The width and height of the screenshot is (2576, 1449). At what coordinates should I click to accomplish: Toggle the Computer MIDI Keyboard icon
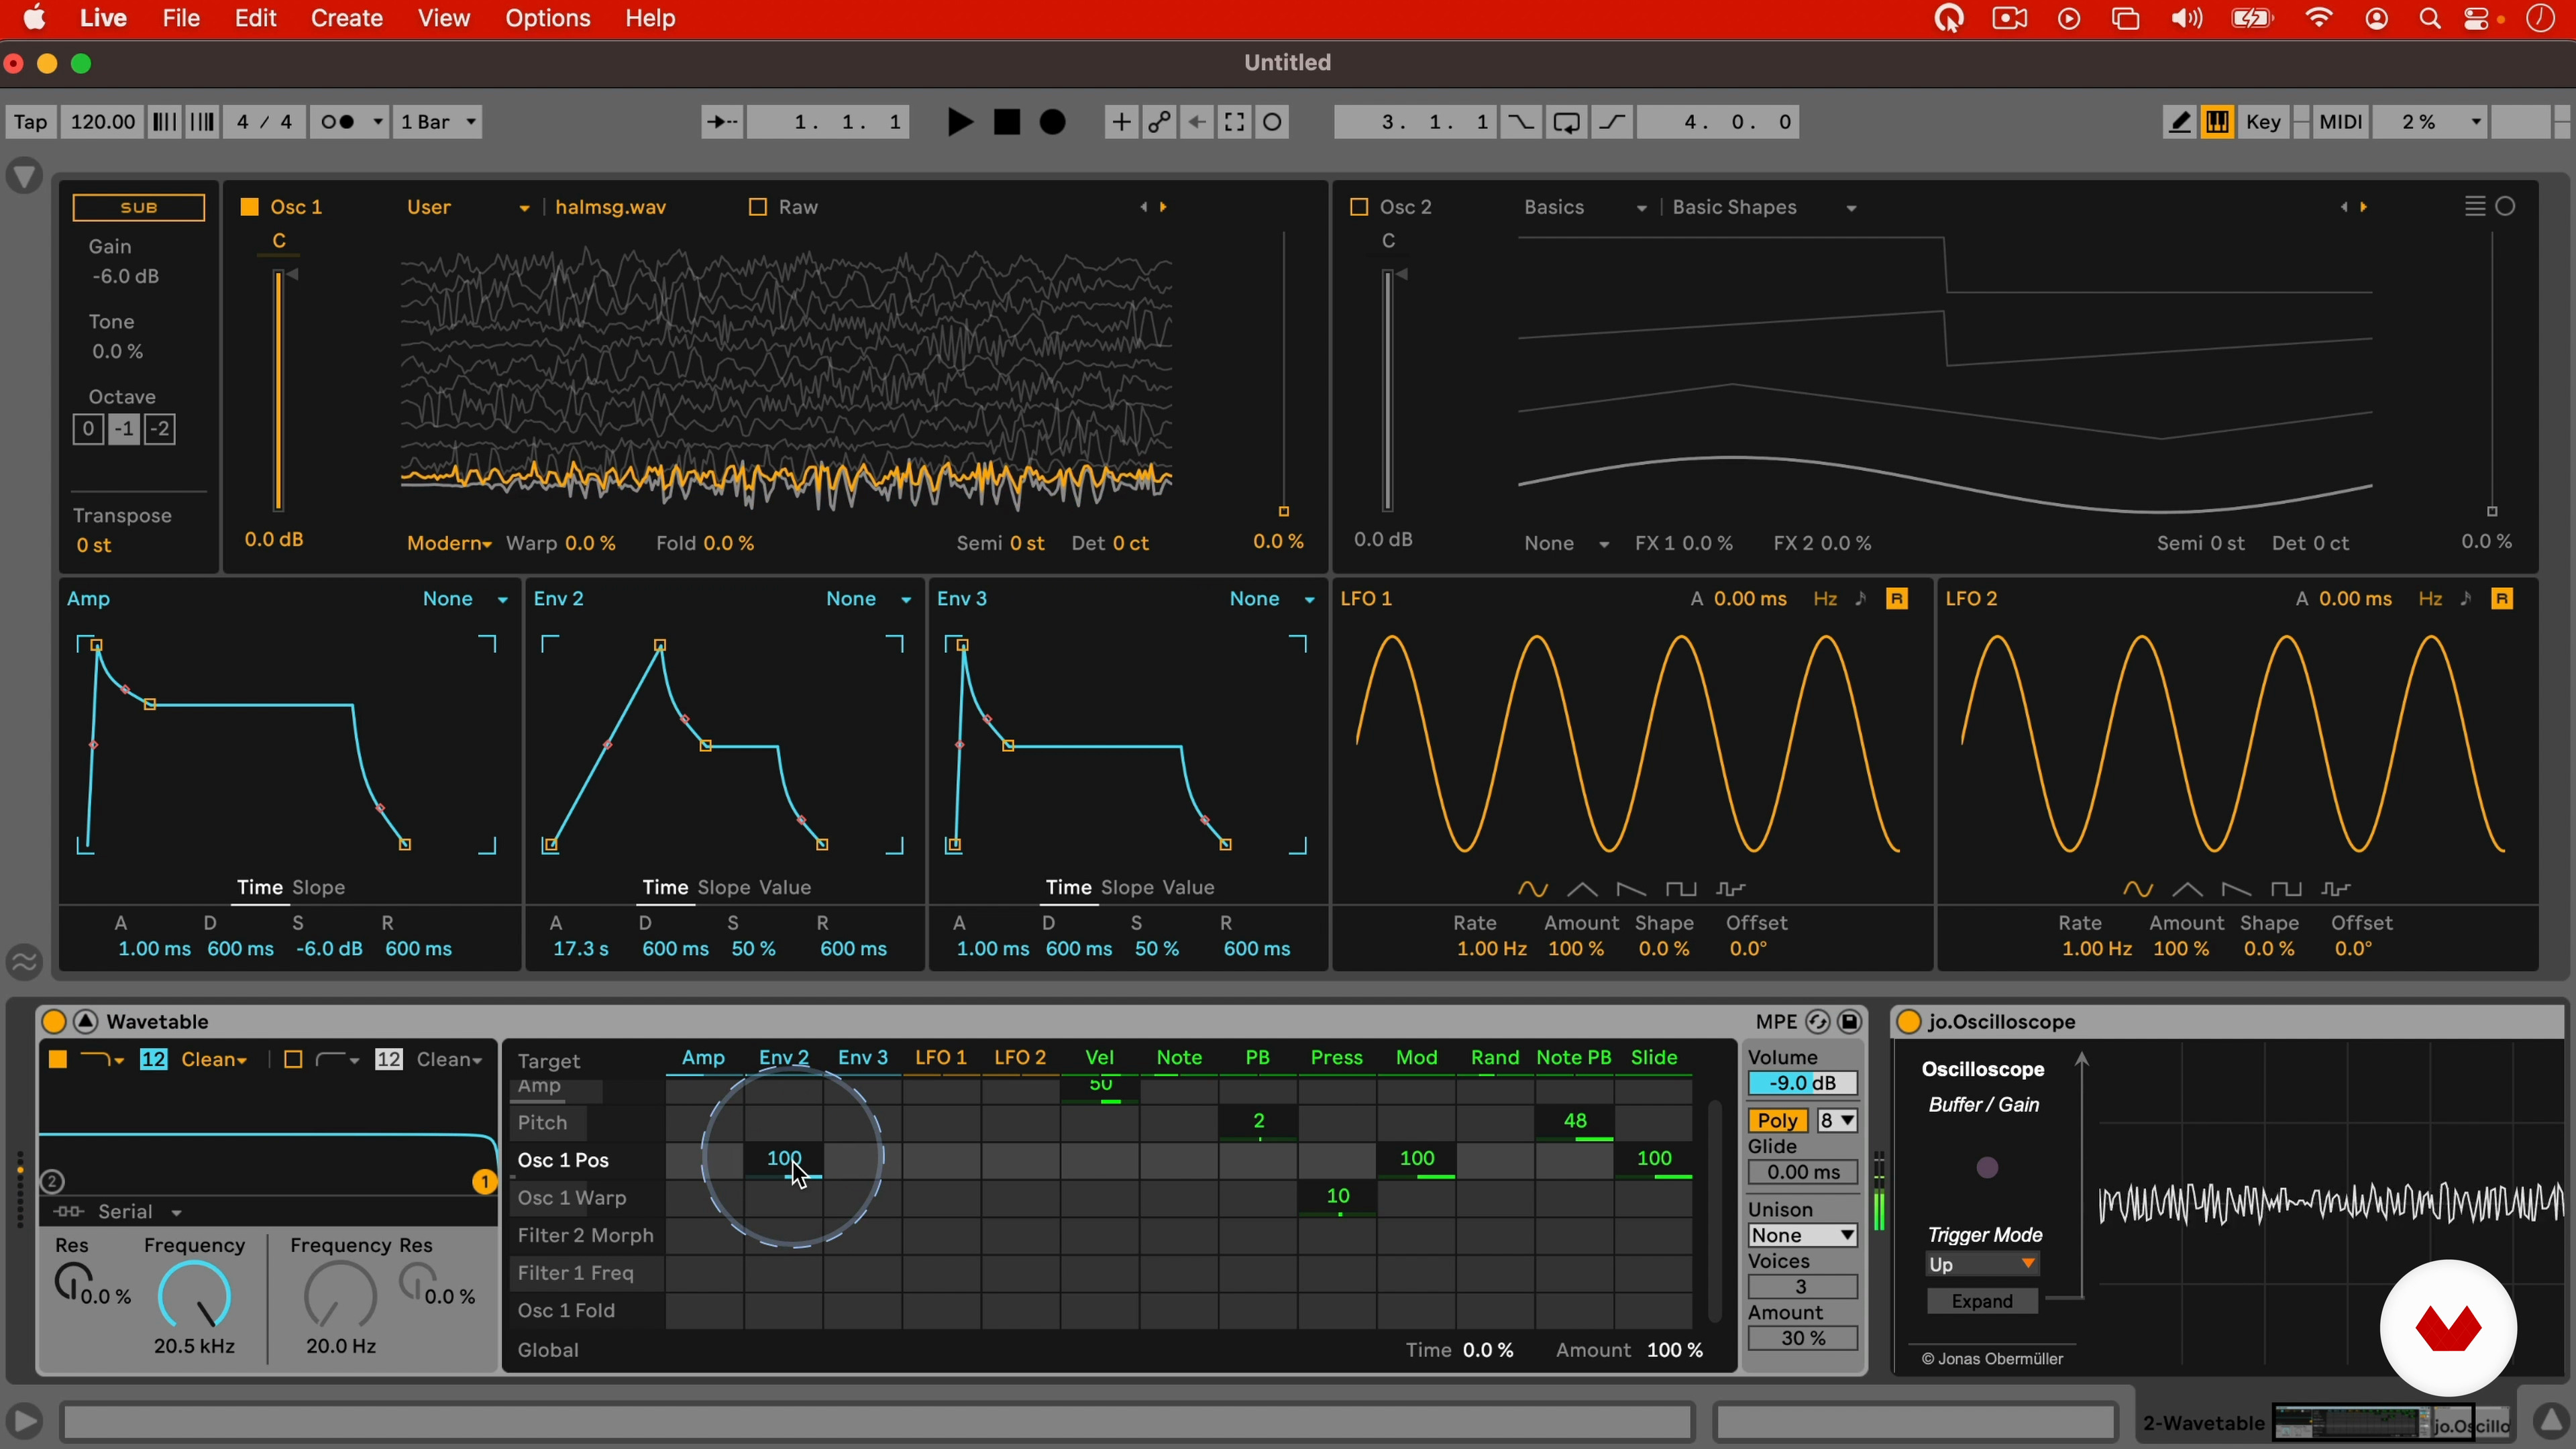tap(2218, 122)
